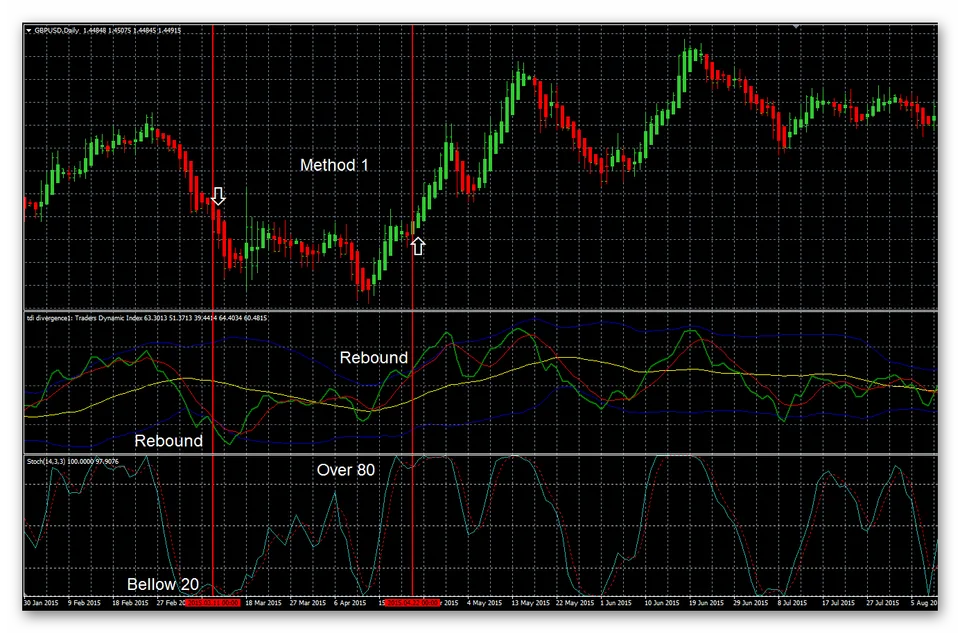Click the GBPUSD,Daily chart title text

tap(56, 30)
